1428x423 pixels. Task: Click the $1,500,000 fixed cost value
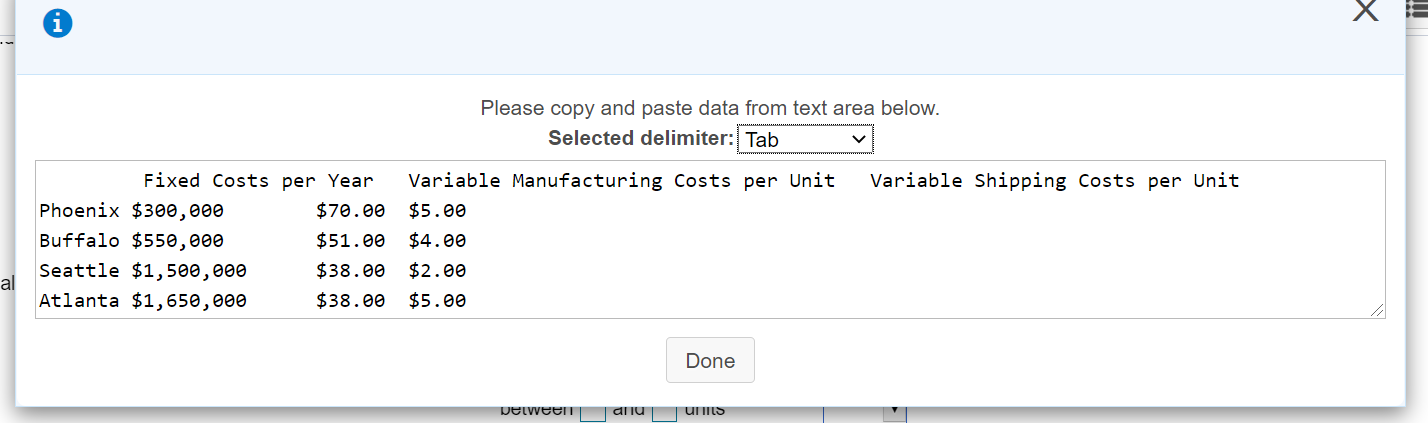(x=189, y=271)
